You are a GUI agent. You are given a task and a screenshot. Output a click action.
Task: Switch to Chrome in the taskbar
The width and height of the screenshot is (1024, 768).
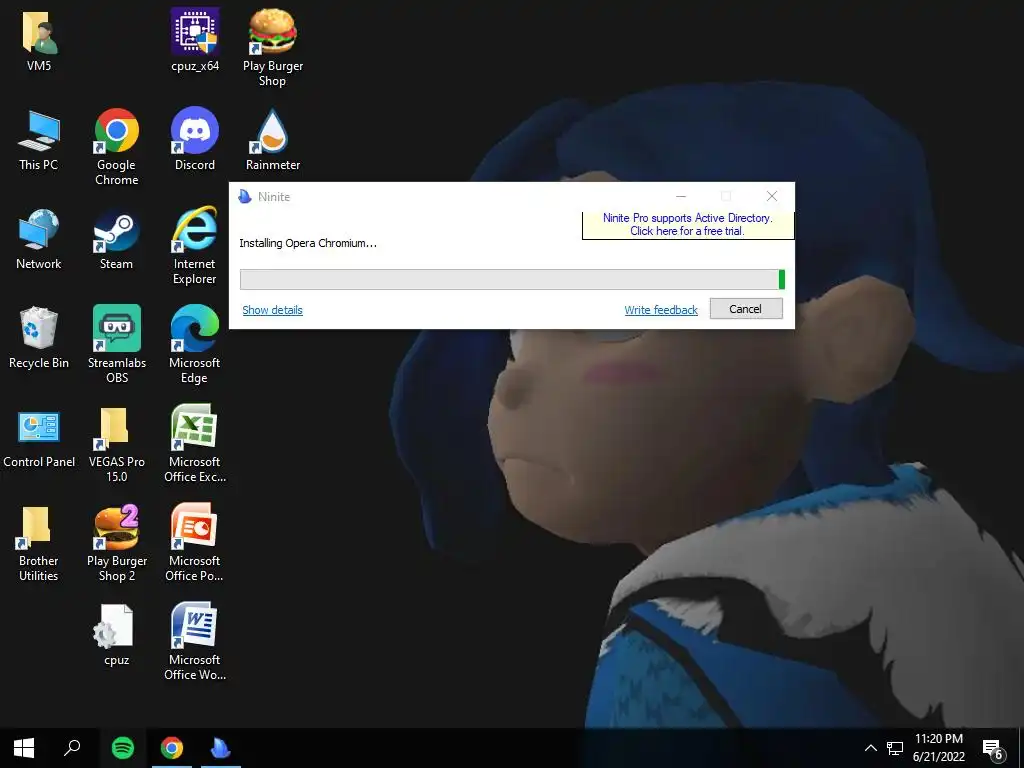pos(172,748)
